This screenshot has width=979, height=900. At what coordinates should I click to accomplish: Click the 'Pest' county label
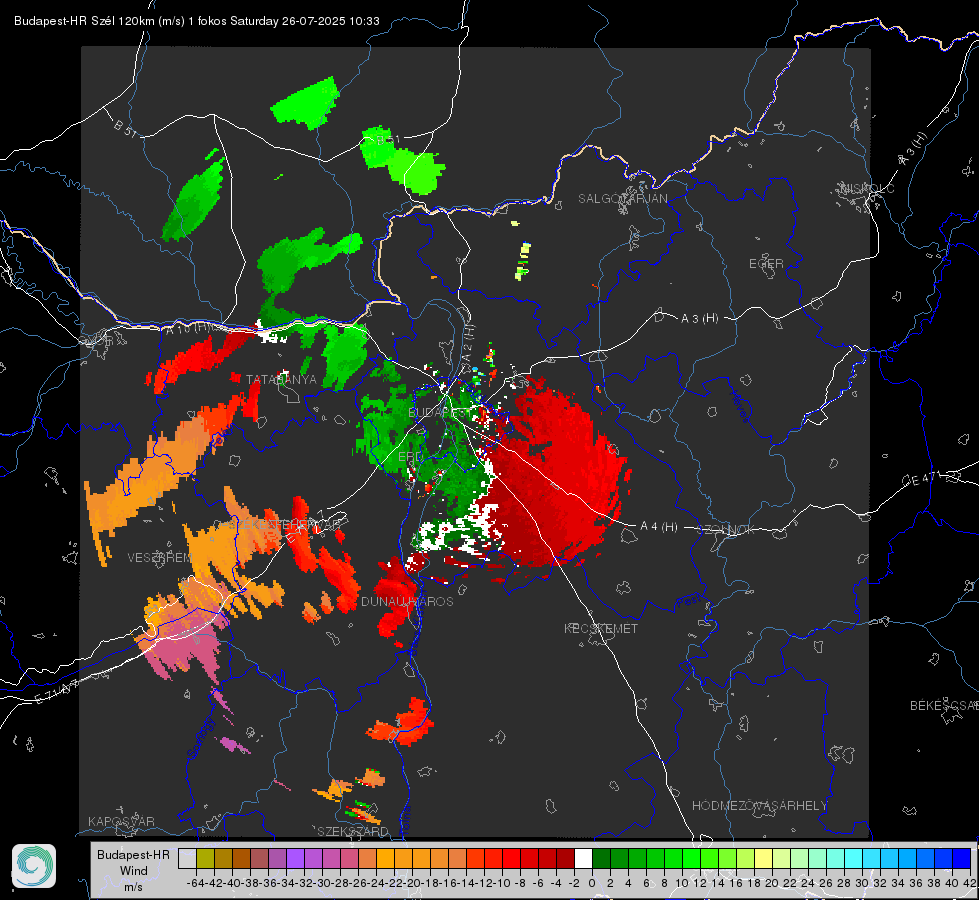pyautogui.click(x=687, y=603)
